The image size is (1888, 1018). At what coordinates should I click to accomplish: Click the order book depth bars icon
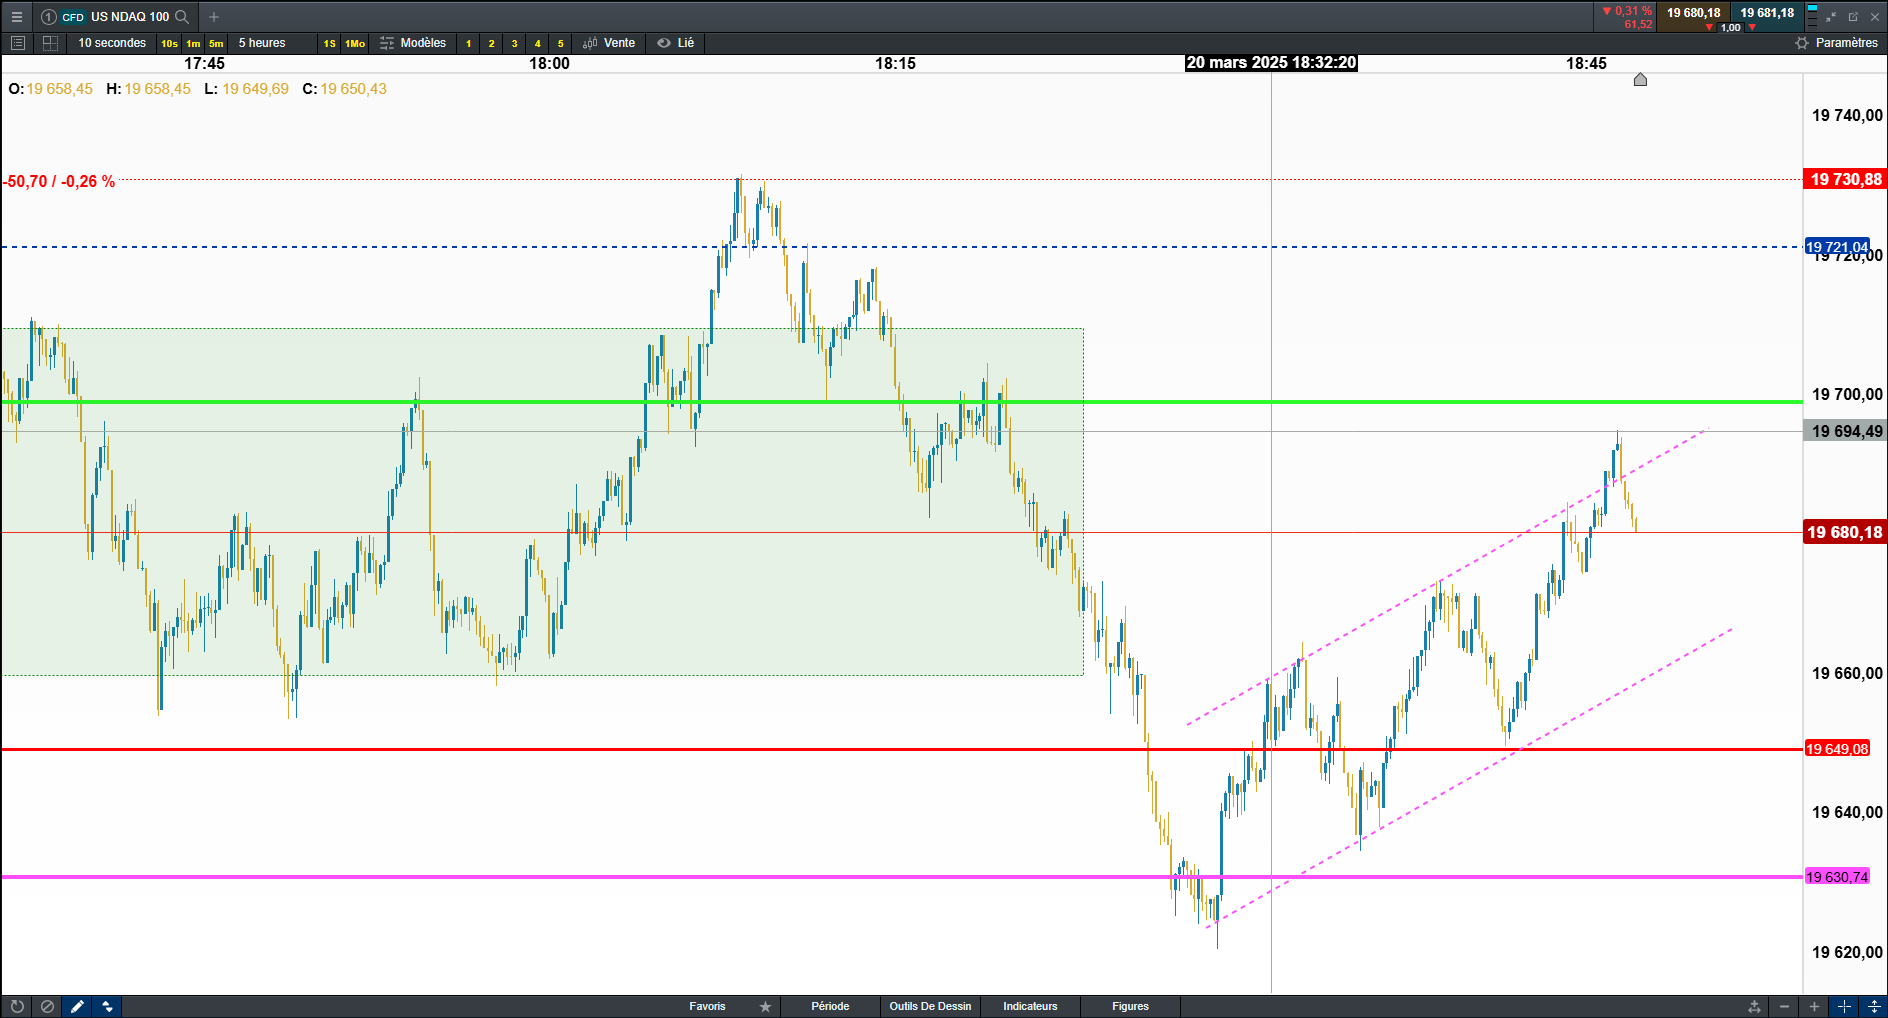(1812, 17)
